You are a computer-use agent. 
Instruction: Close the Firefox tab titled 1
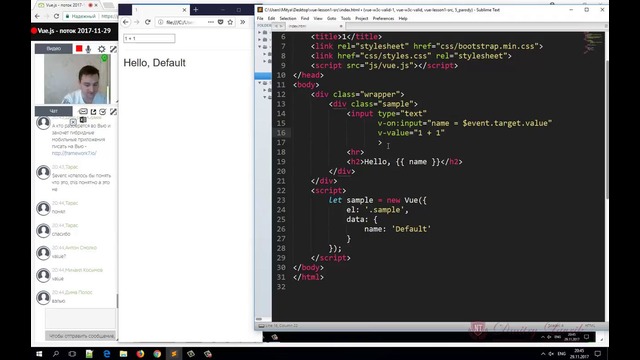[184, 9]
